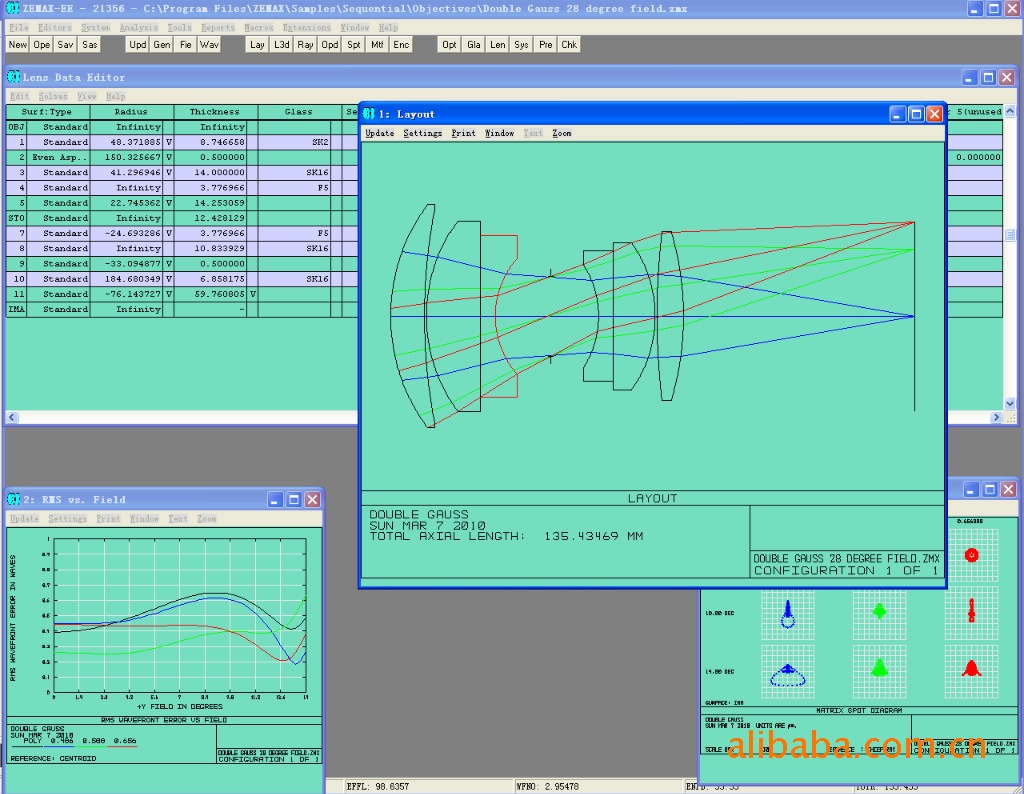
Task: Select the OBJ surface row label
Action: [16, 127]
